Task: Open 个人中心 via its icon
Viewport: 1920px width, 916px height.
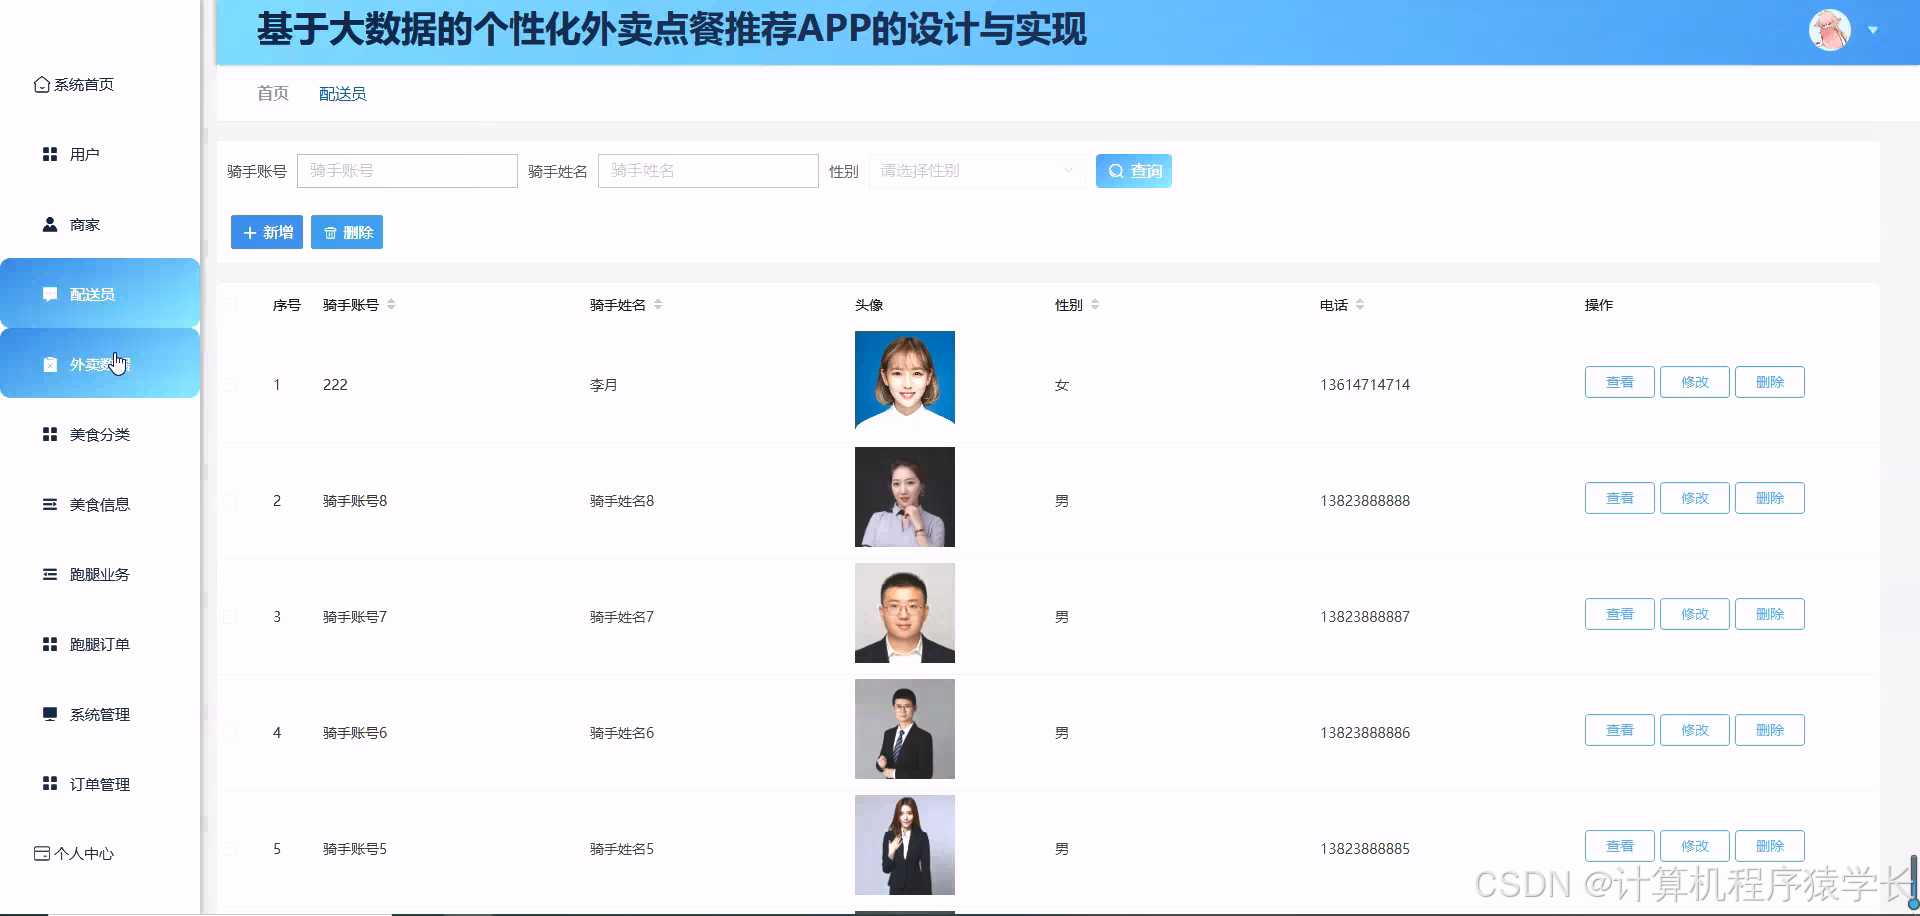Action: (x=41, y=853)
